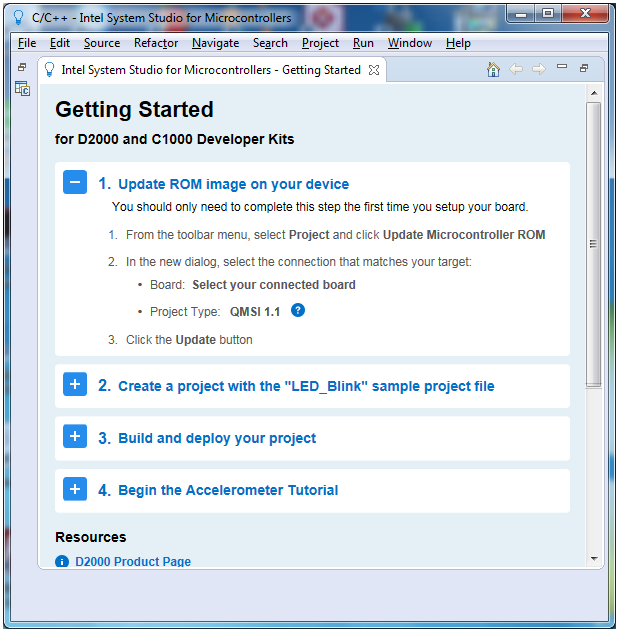Image resolution: width=618 pixels, height=631 pixels.
Task: Click the Back arrow navigation icon
Action: pos(516,69)
